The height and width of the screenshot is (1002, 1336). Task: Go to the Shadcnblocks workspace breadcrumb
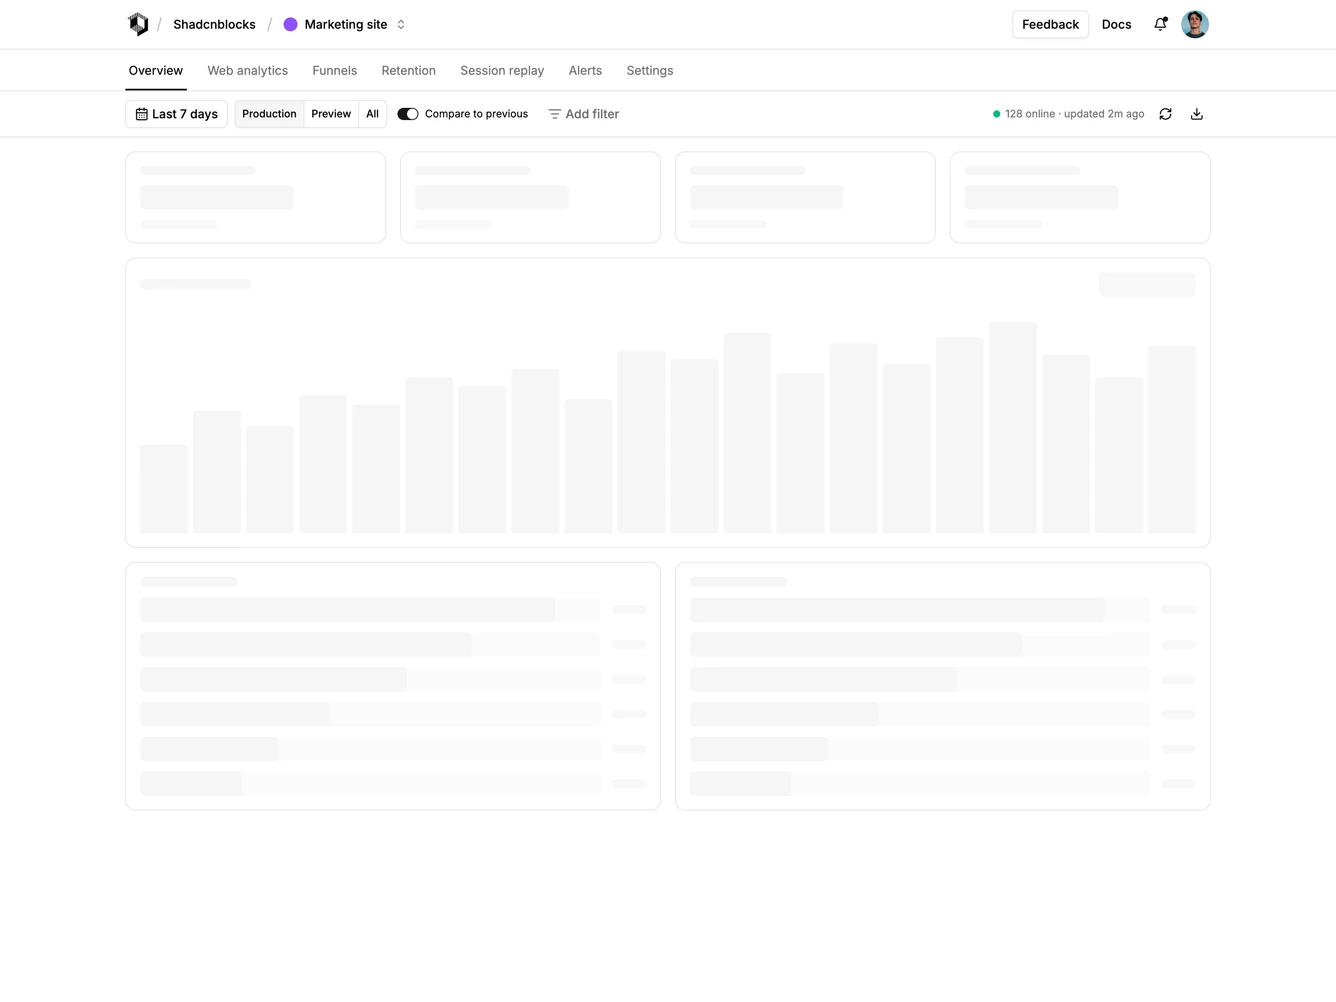pos(214,24)
